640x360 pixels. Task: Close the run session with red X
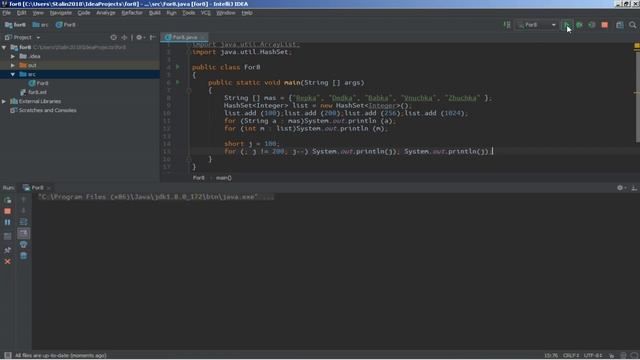coord(7,261)
